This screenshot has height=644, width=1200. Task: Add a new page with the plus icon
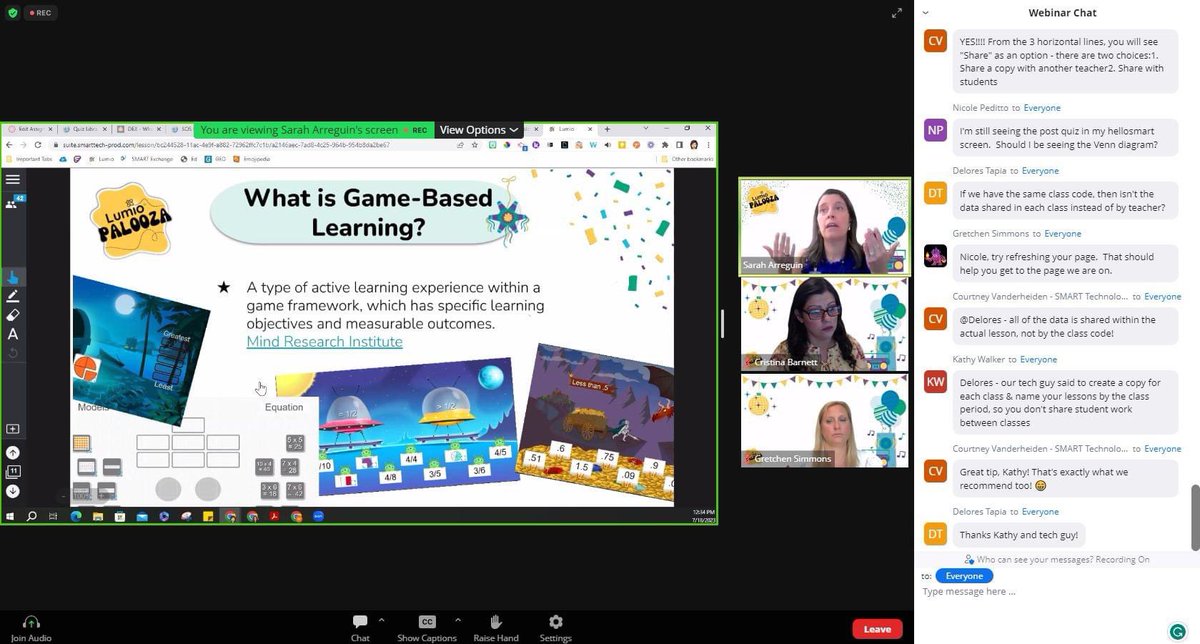(14, 428)
